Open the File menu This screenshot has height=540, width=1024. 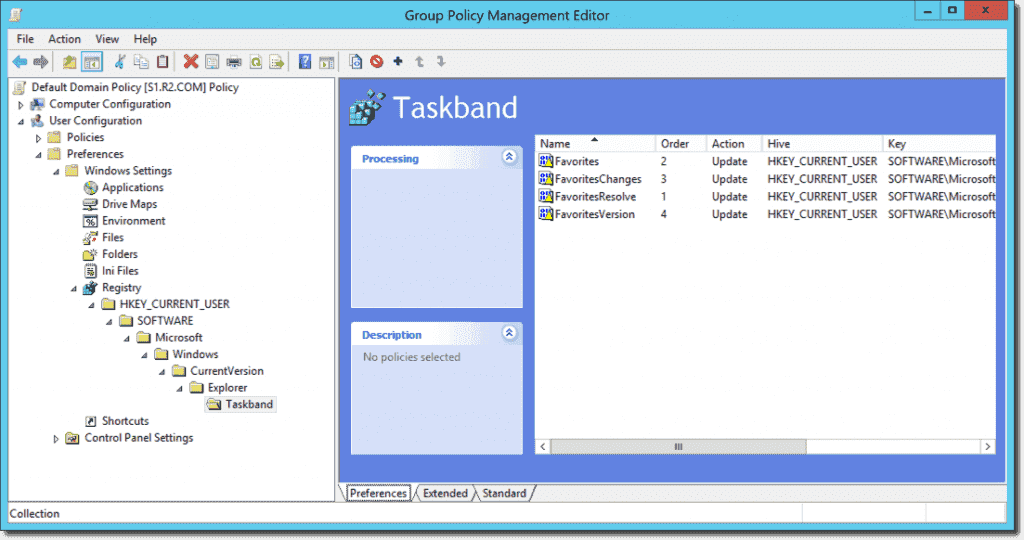(25, 39)
